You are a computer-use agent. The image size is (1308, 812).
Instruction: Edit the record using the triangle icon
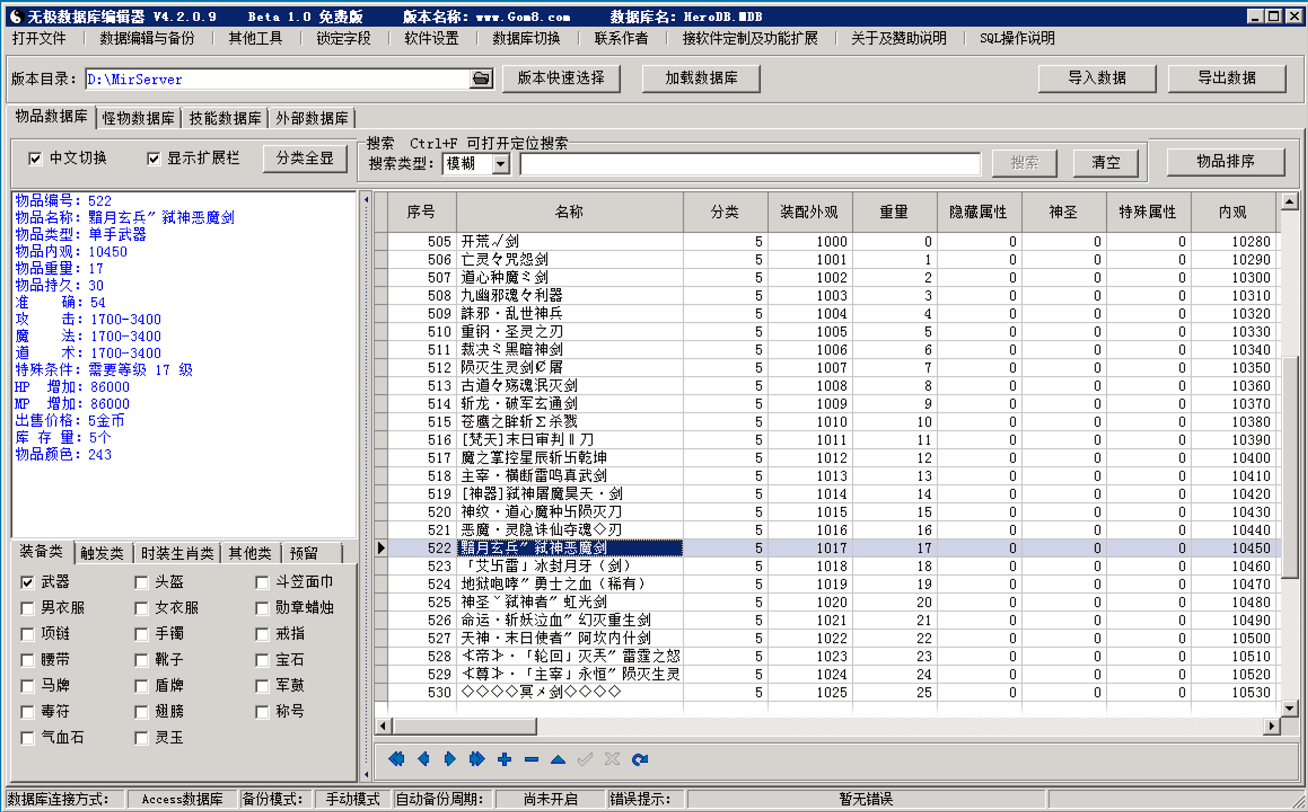(558, 760)
